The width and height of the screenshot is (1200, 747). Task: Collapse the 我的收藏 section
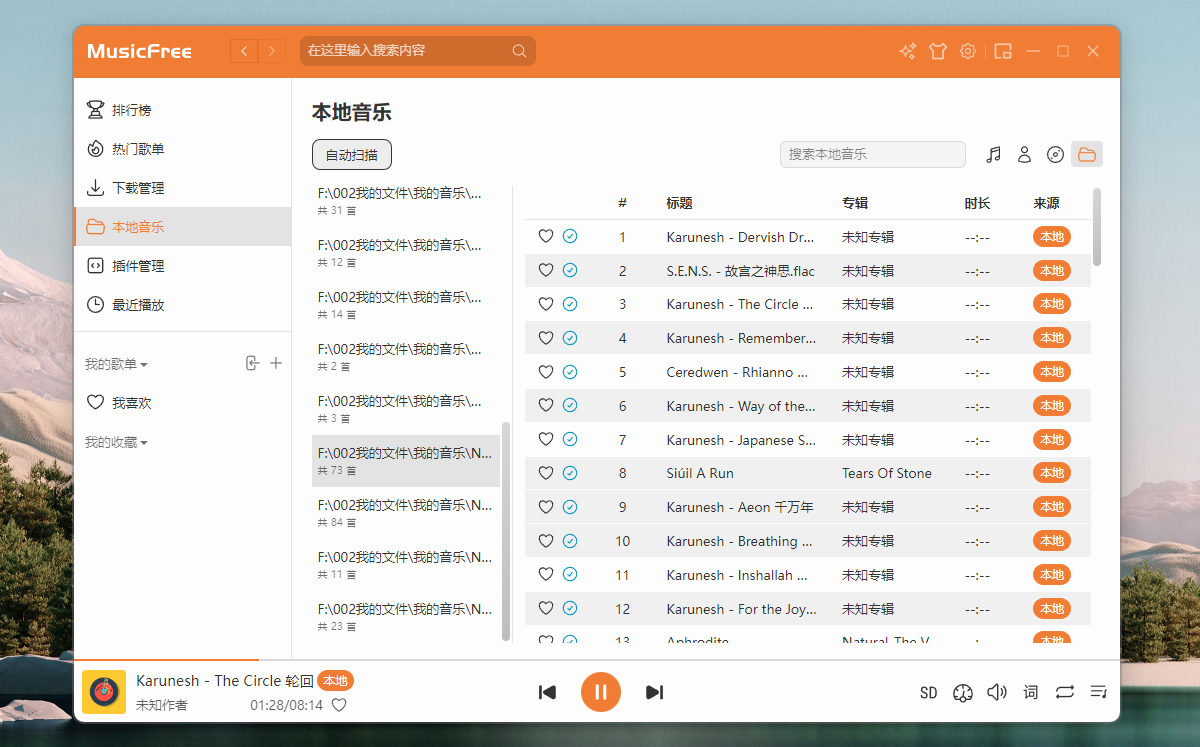[116, 442]
